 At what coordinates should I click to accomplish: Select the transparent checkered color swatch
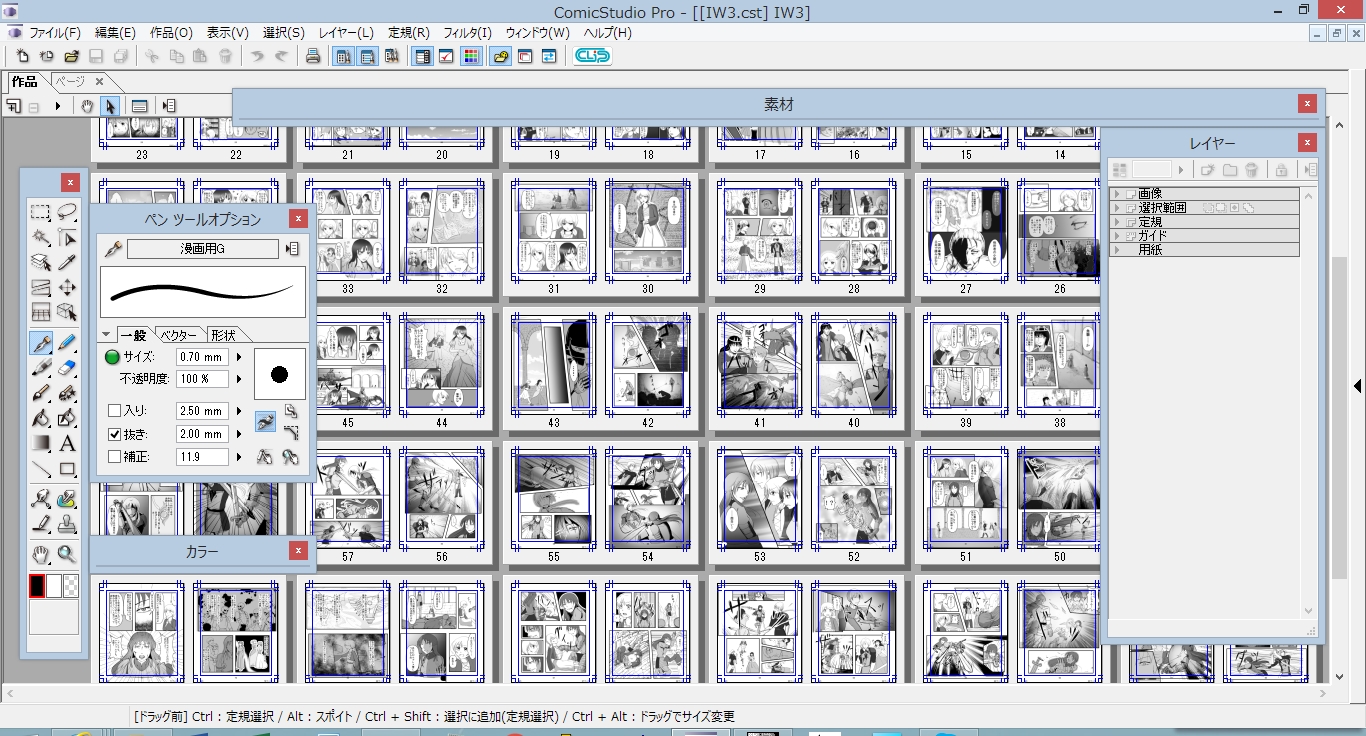(x=71, y=586)
